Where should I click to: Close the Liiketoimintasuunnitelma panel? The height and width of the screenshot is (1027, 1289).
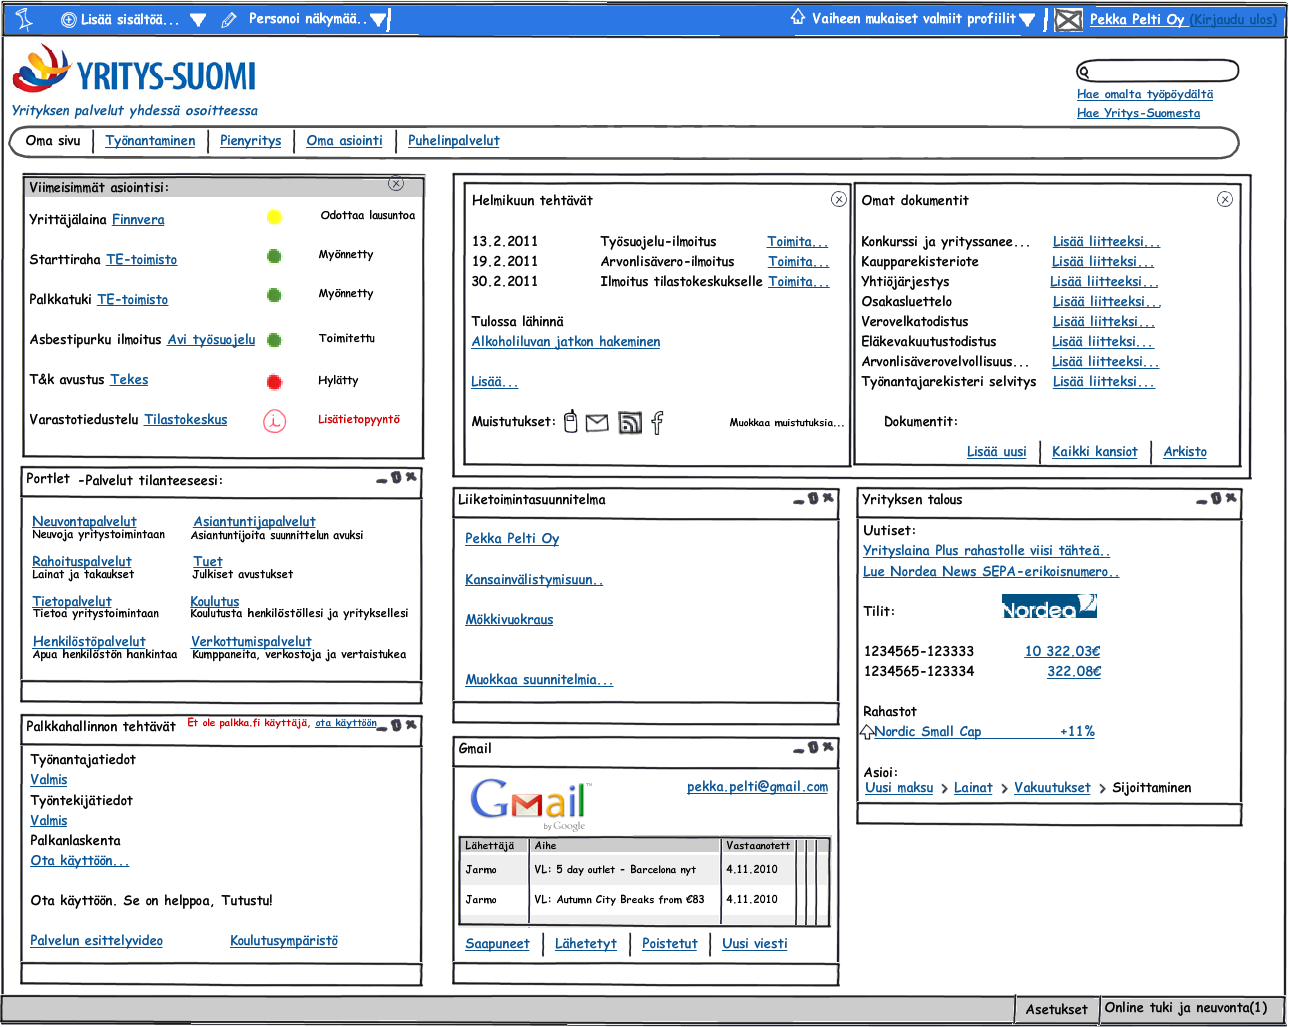828,497
